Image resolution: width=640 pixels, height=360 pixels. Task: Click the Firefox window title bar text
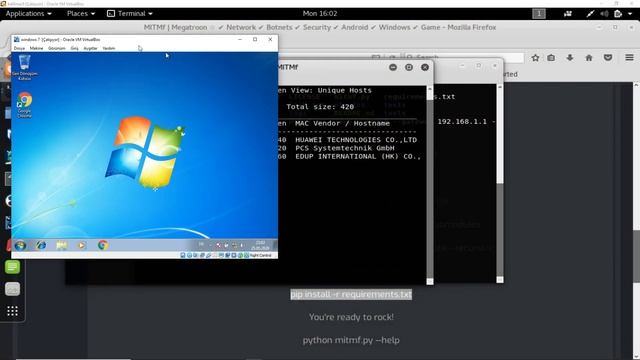320,27
